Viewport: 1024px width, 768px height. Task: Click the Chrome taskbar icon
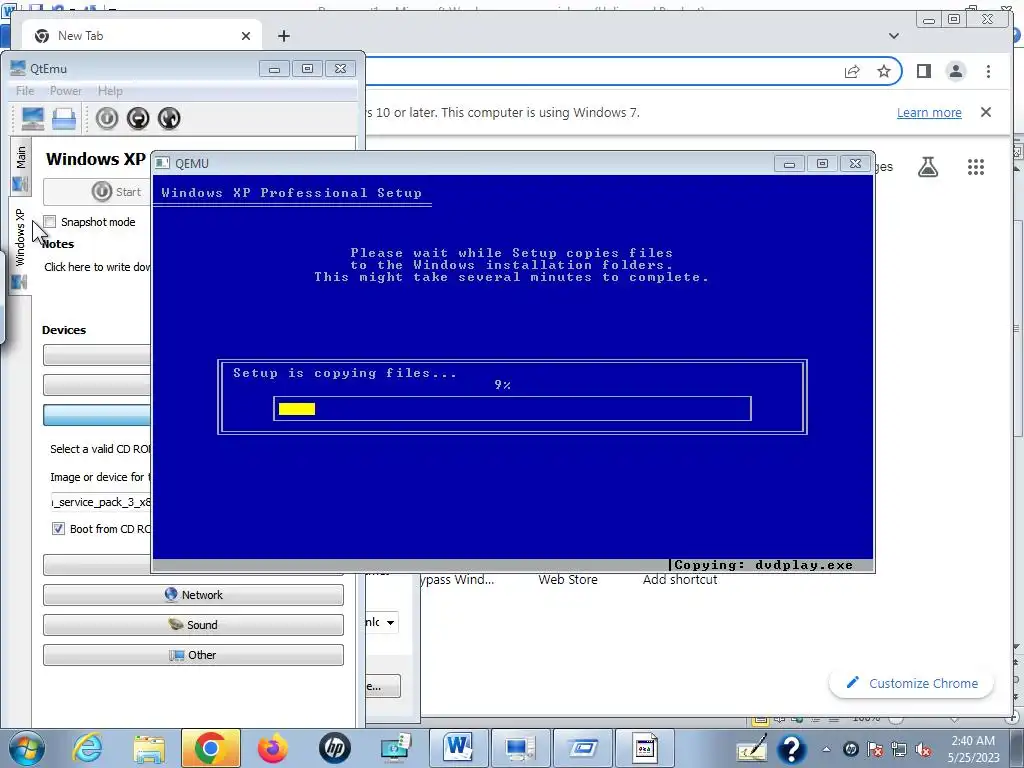point(210,748)
